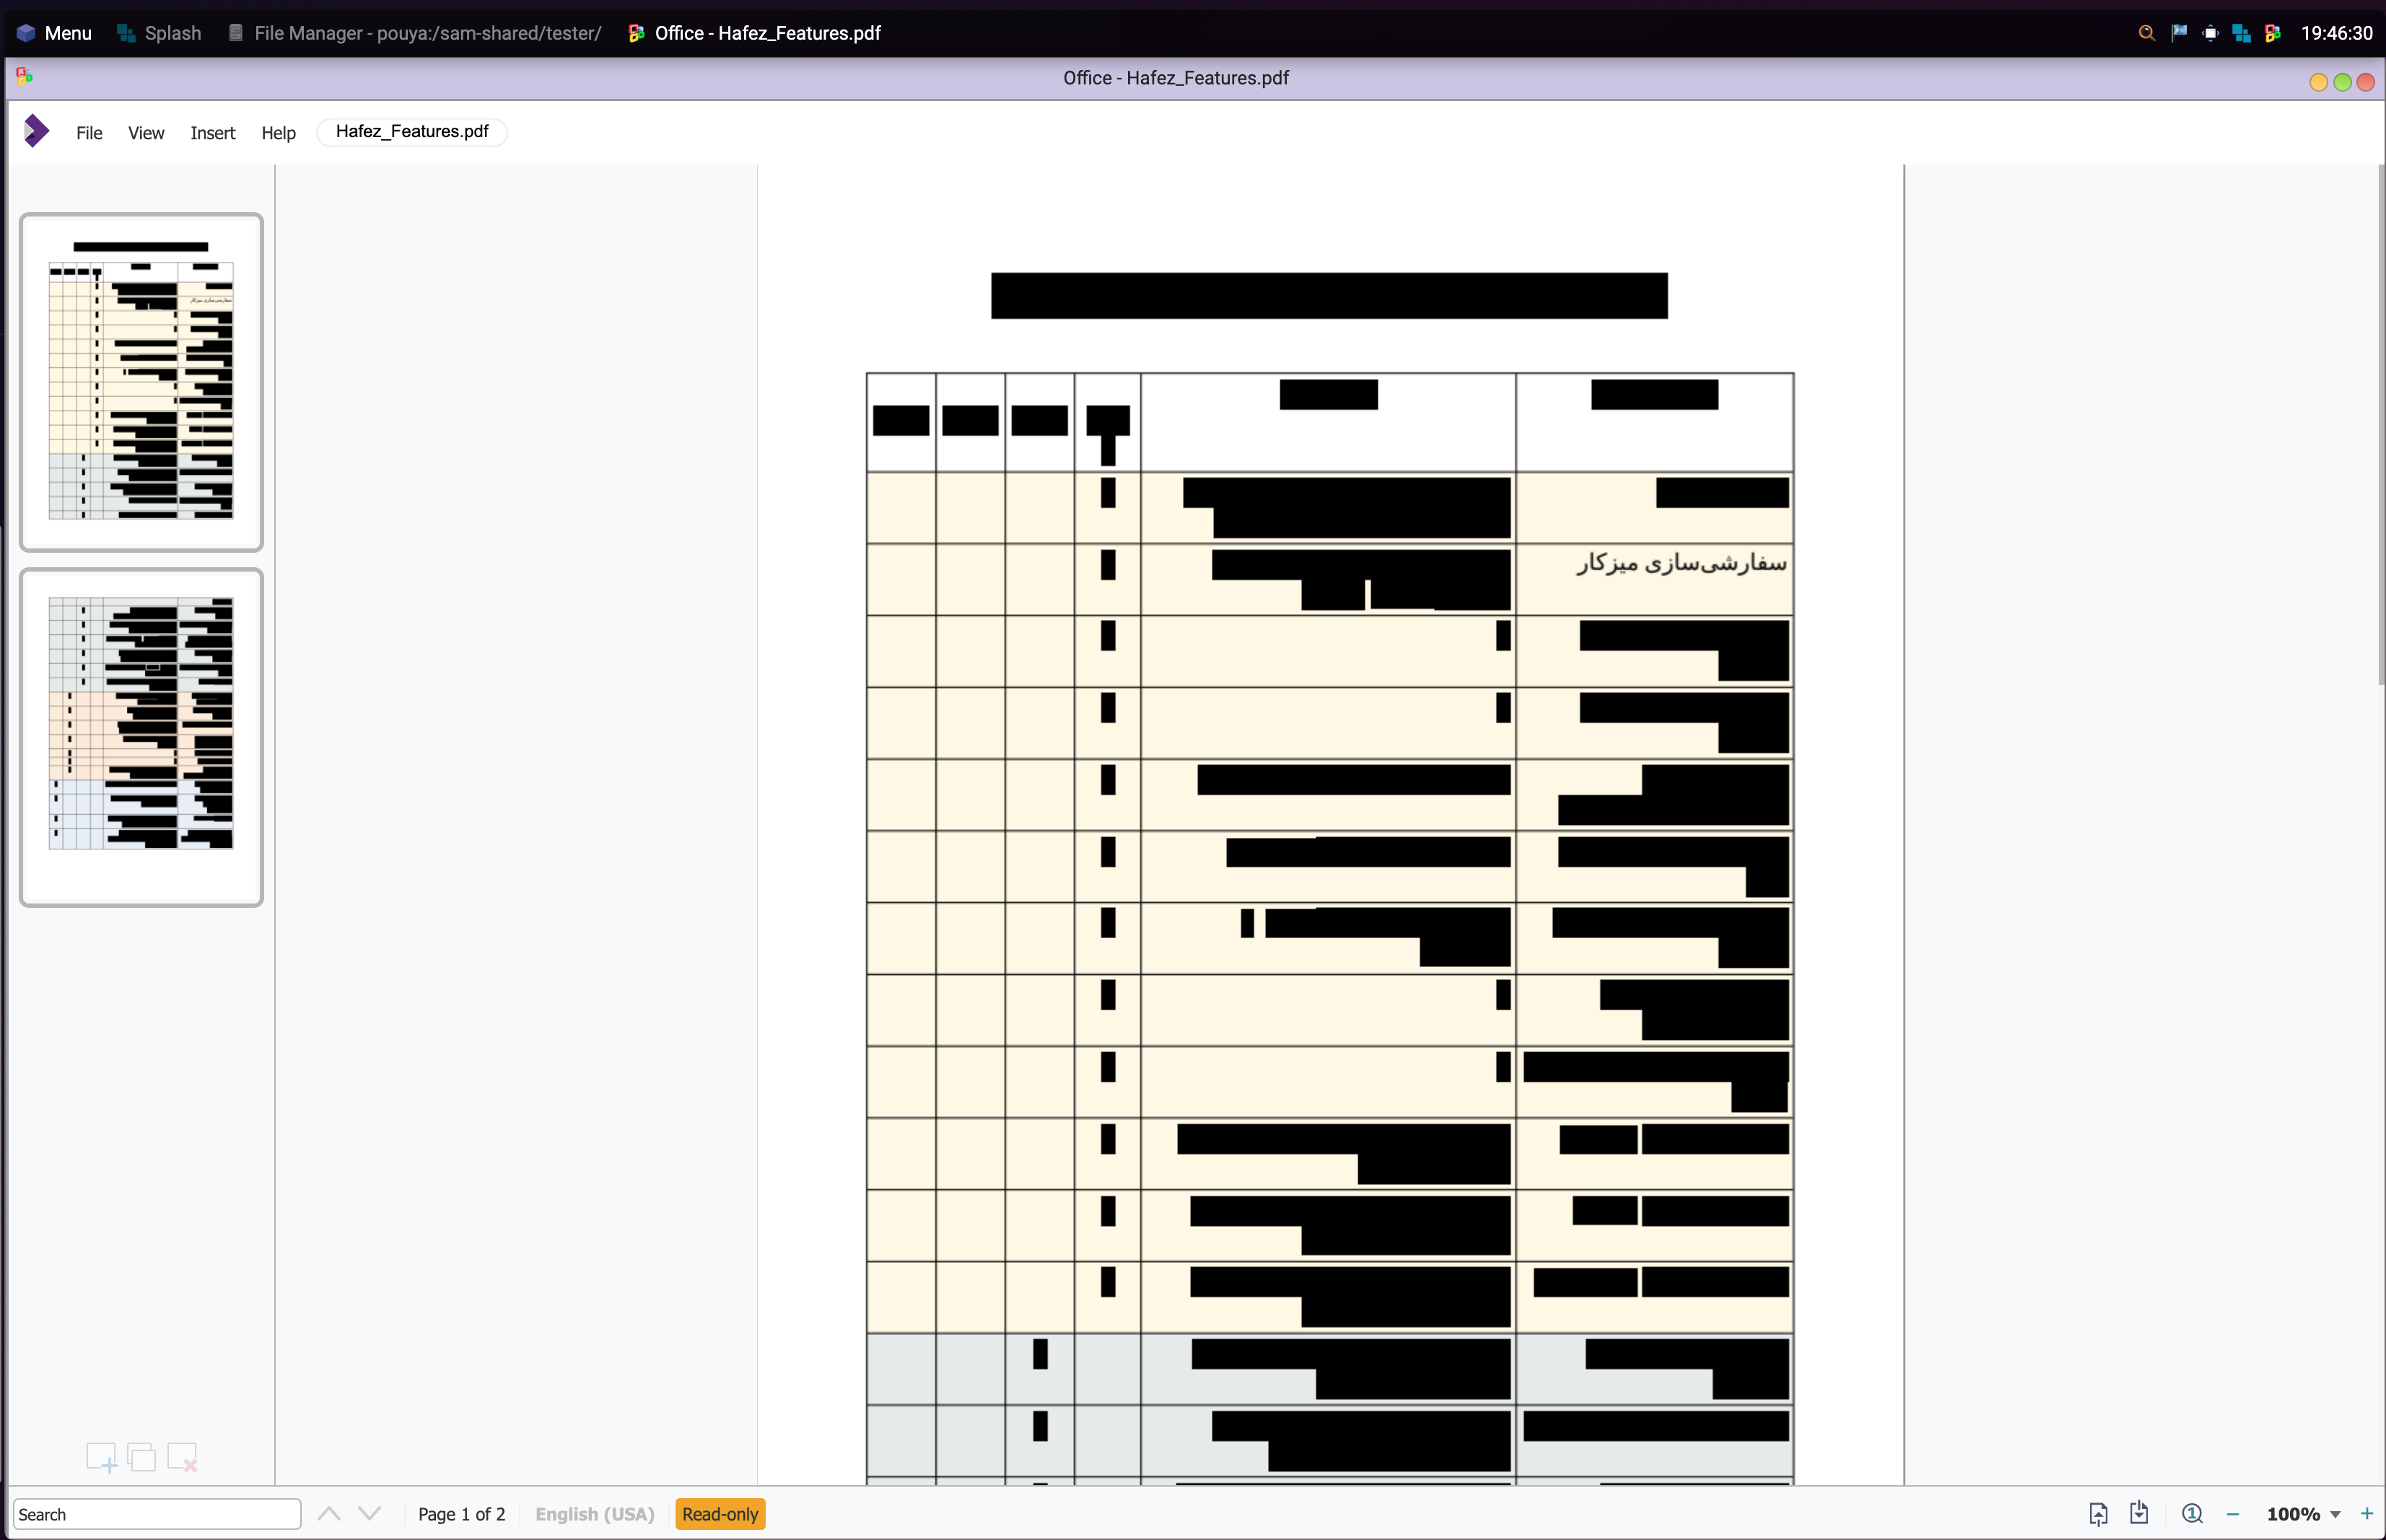Select the second page thumbnail
The width and height of the screenshot is (2386, 1540).
[x=141, y=737]
